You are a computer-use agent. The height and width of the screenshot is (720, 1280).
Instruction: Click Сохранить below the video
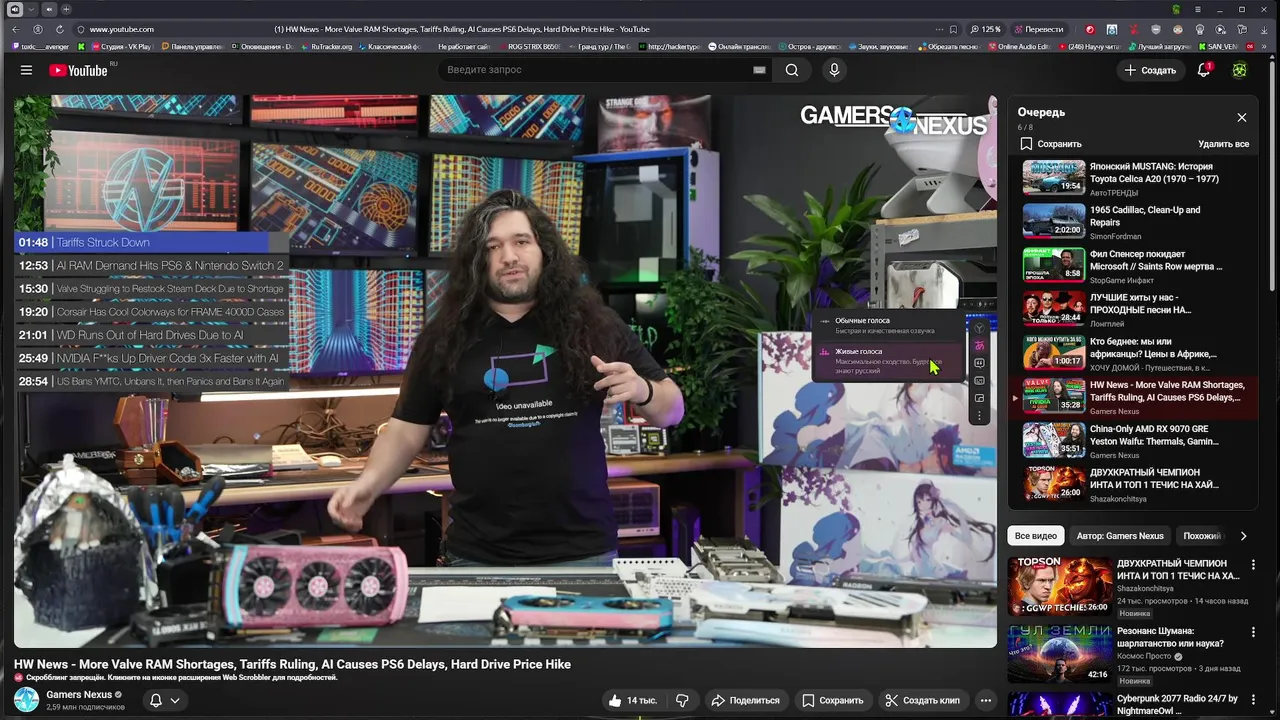[x=833, y=700]
